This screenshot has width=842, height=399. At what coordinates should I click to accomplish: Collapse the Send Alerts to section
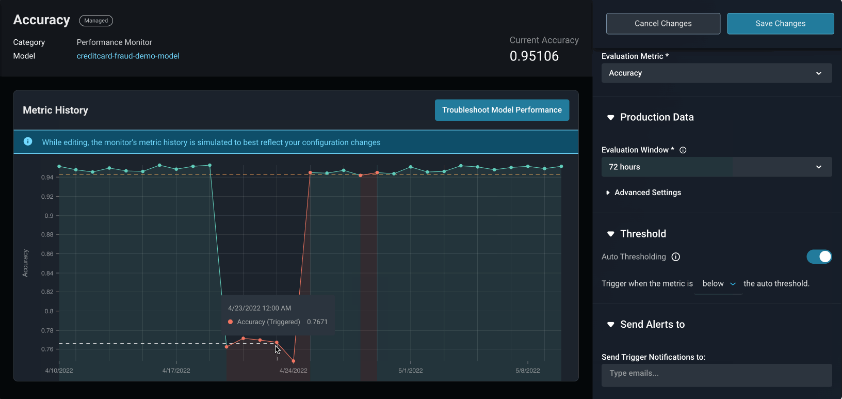point(645,324)
